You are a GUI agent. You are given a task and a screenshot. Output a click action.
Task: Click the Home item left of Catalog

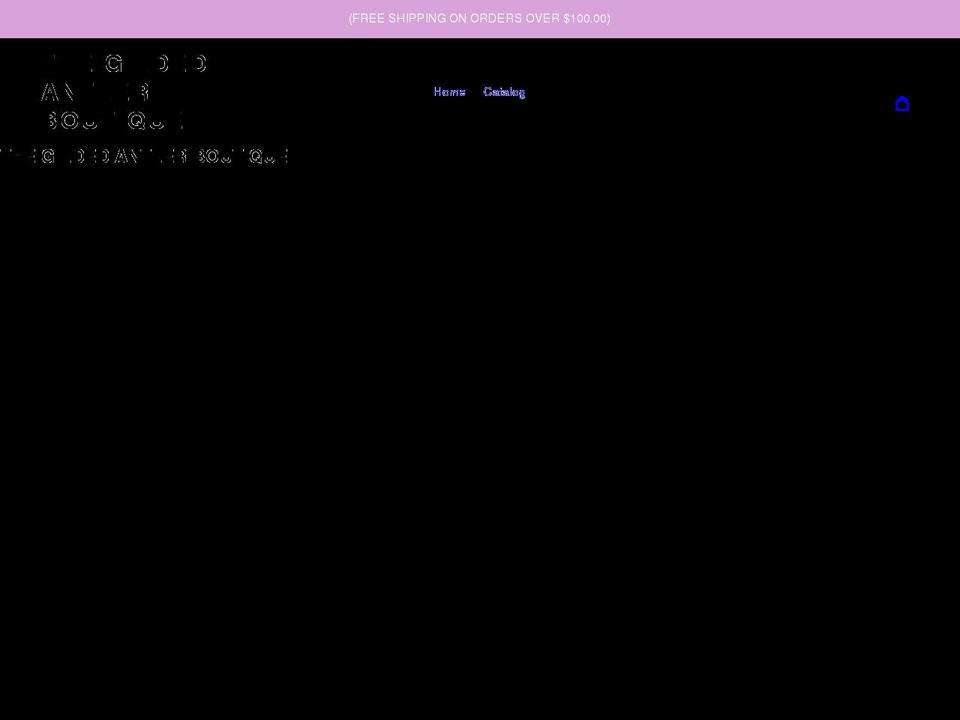[x=449, y=92]
